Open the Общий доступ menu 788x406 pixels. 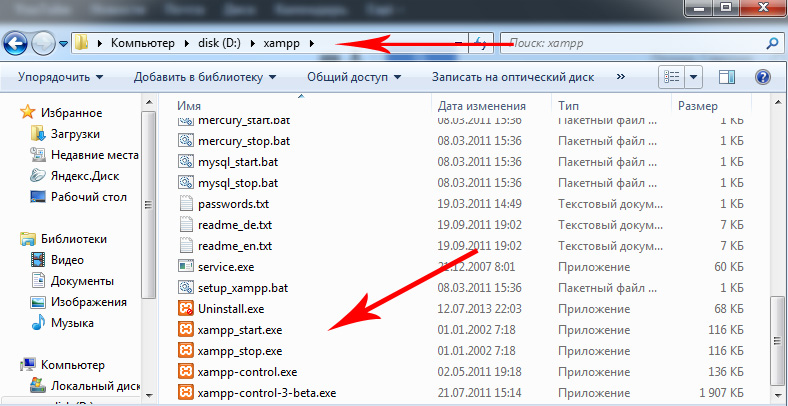[354, 77]
